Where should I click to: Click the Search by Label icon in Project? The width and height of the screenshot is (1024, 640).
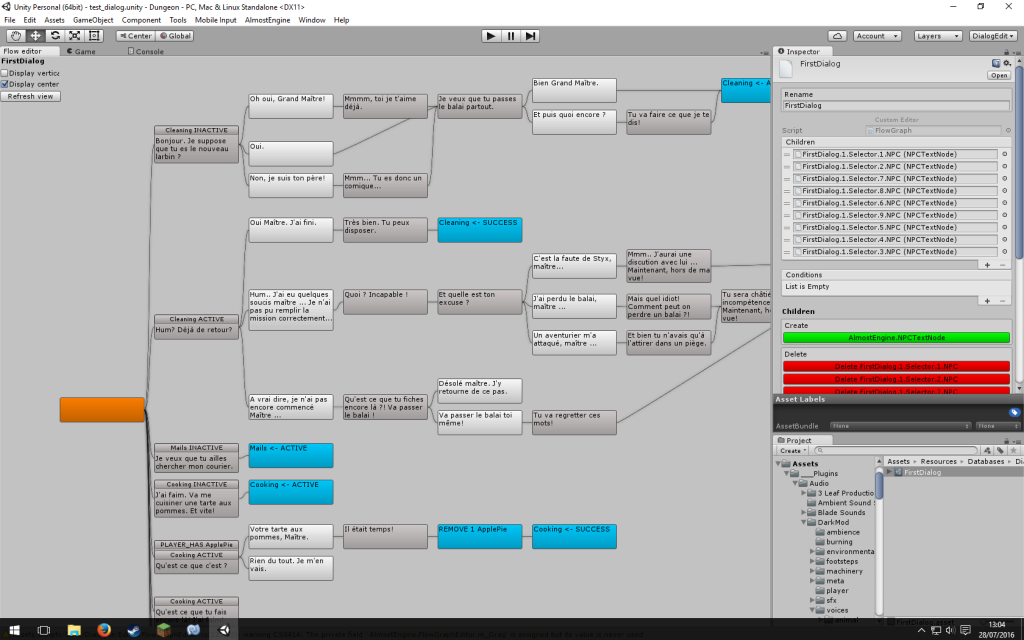(x=1000, y=451)
